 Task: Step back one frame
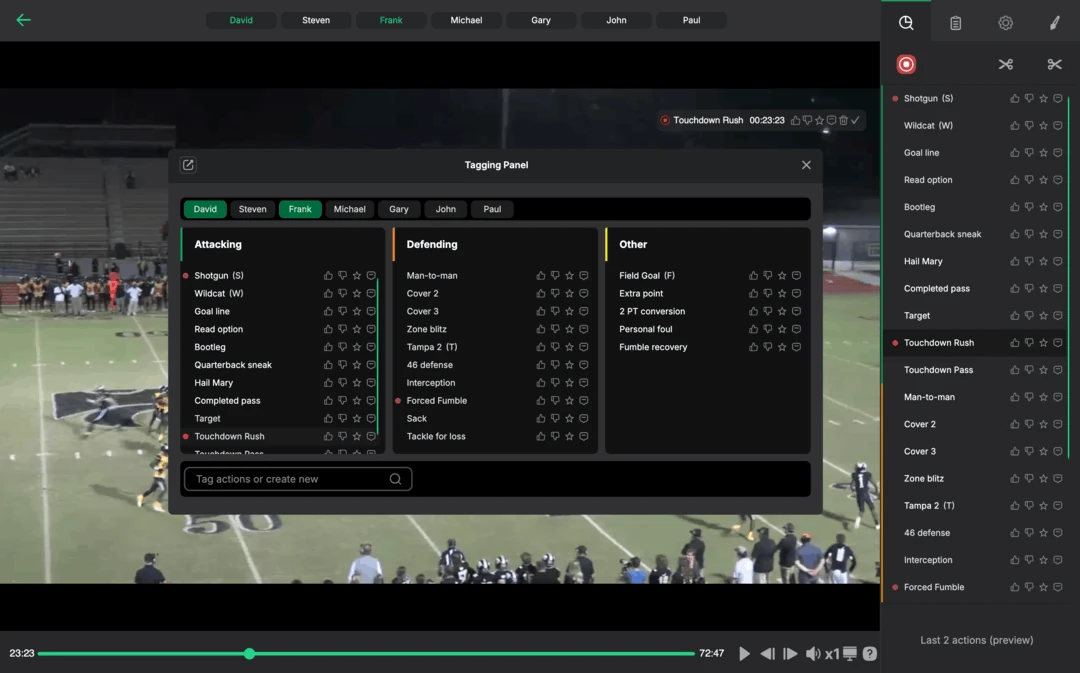tap(767, 653)
